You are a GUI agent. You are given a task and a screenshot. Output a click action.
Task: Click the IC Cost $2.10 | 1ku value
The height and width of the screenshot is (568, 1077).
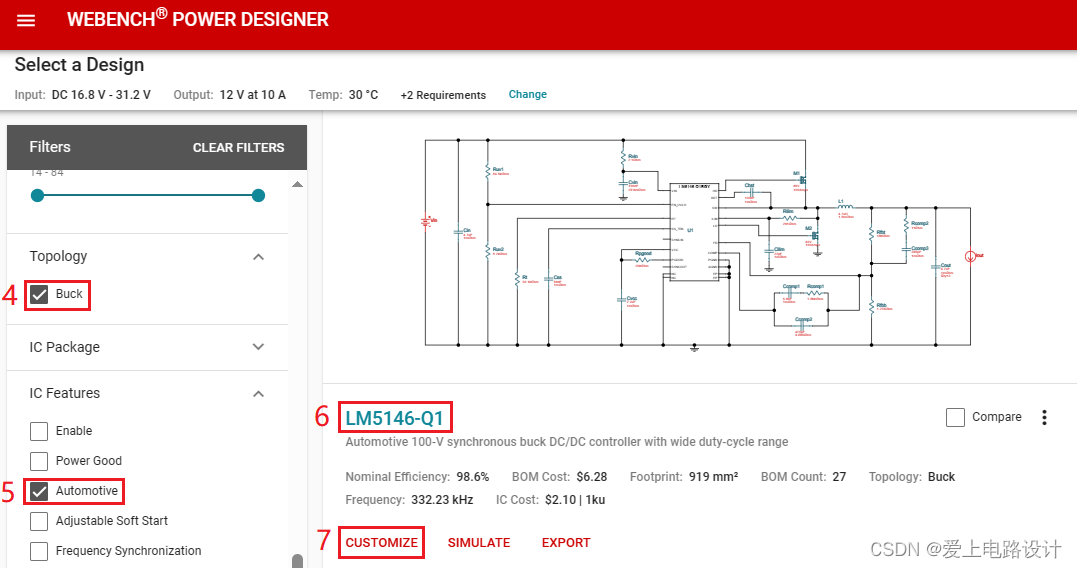(x=575, y=500)
